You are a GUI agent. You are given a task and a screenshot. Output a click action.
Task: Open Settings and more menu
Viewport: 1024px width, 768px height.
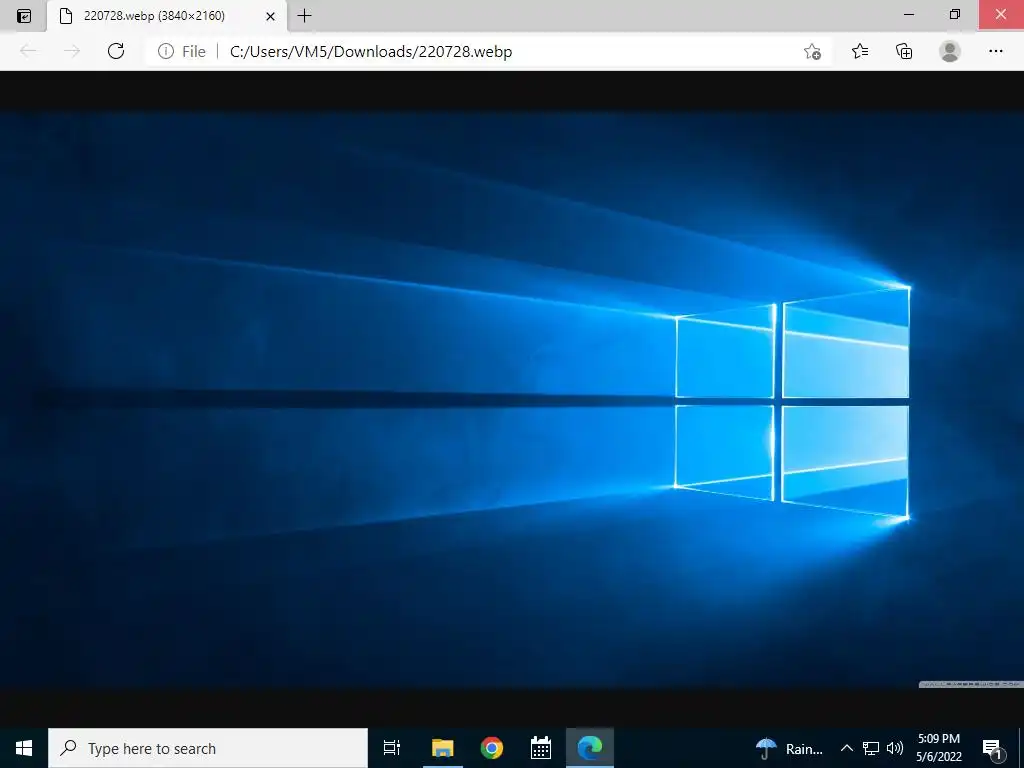(x=995, y=51)
